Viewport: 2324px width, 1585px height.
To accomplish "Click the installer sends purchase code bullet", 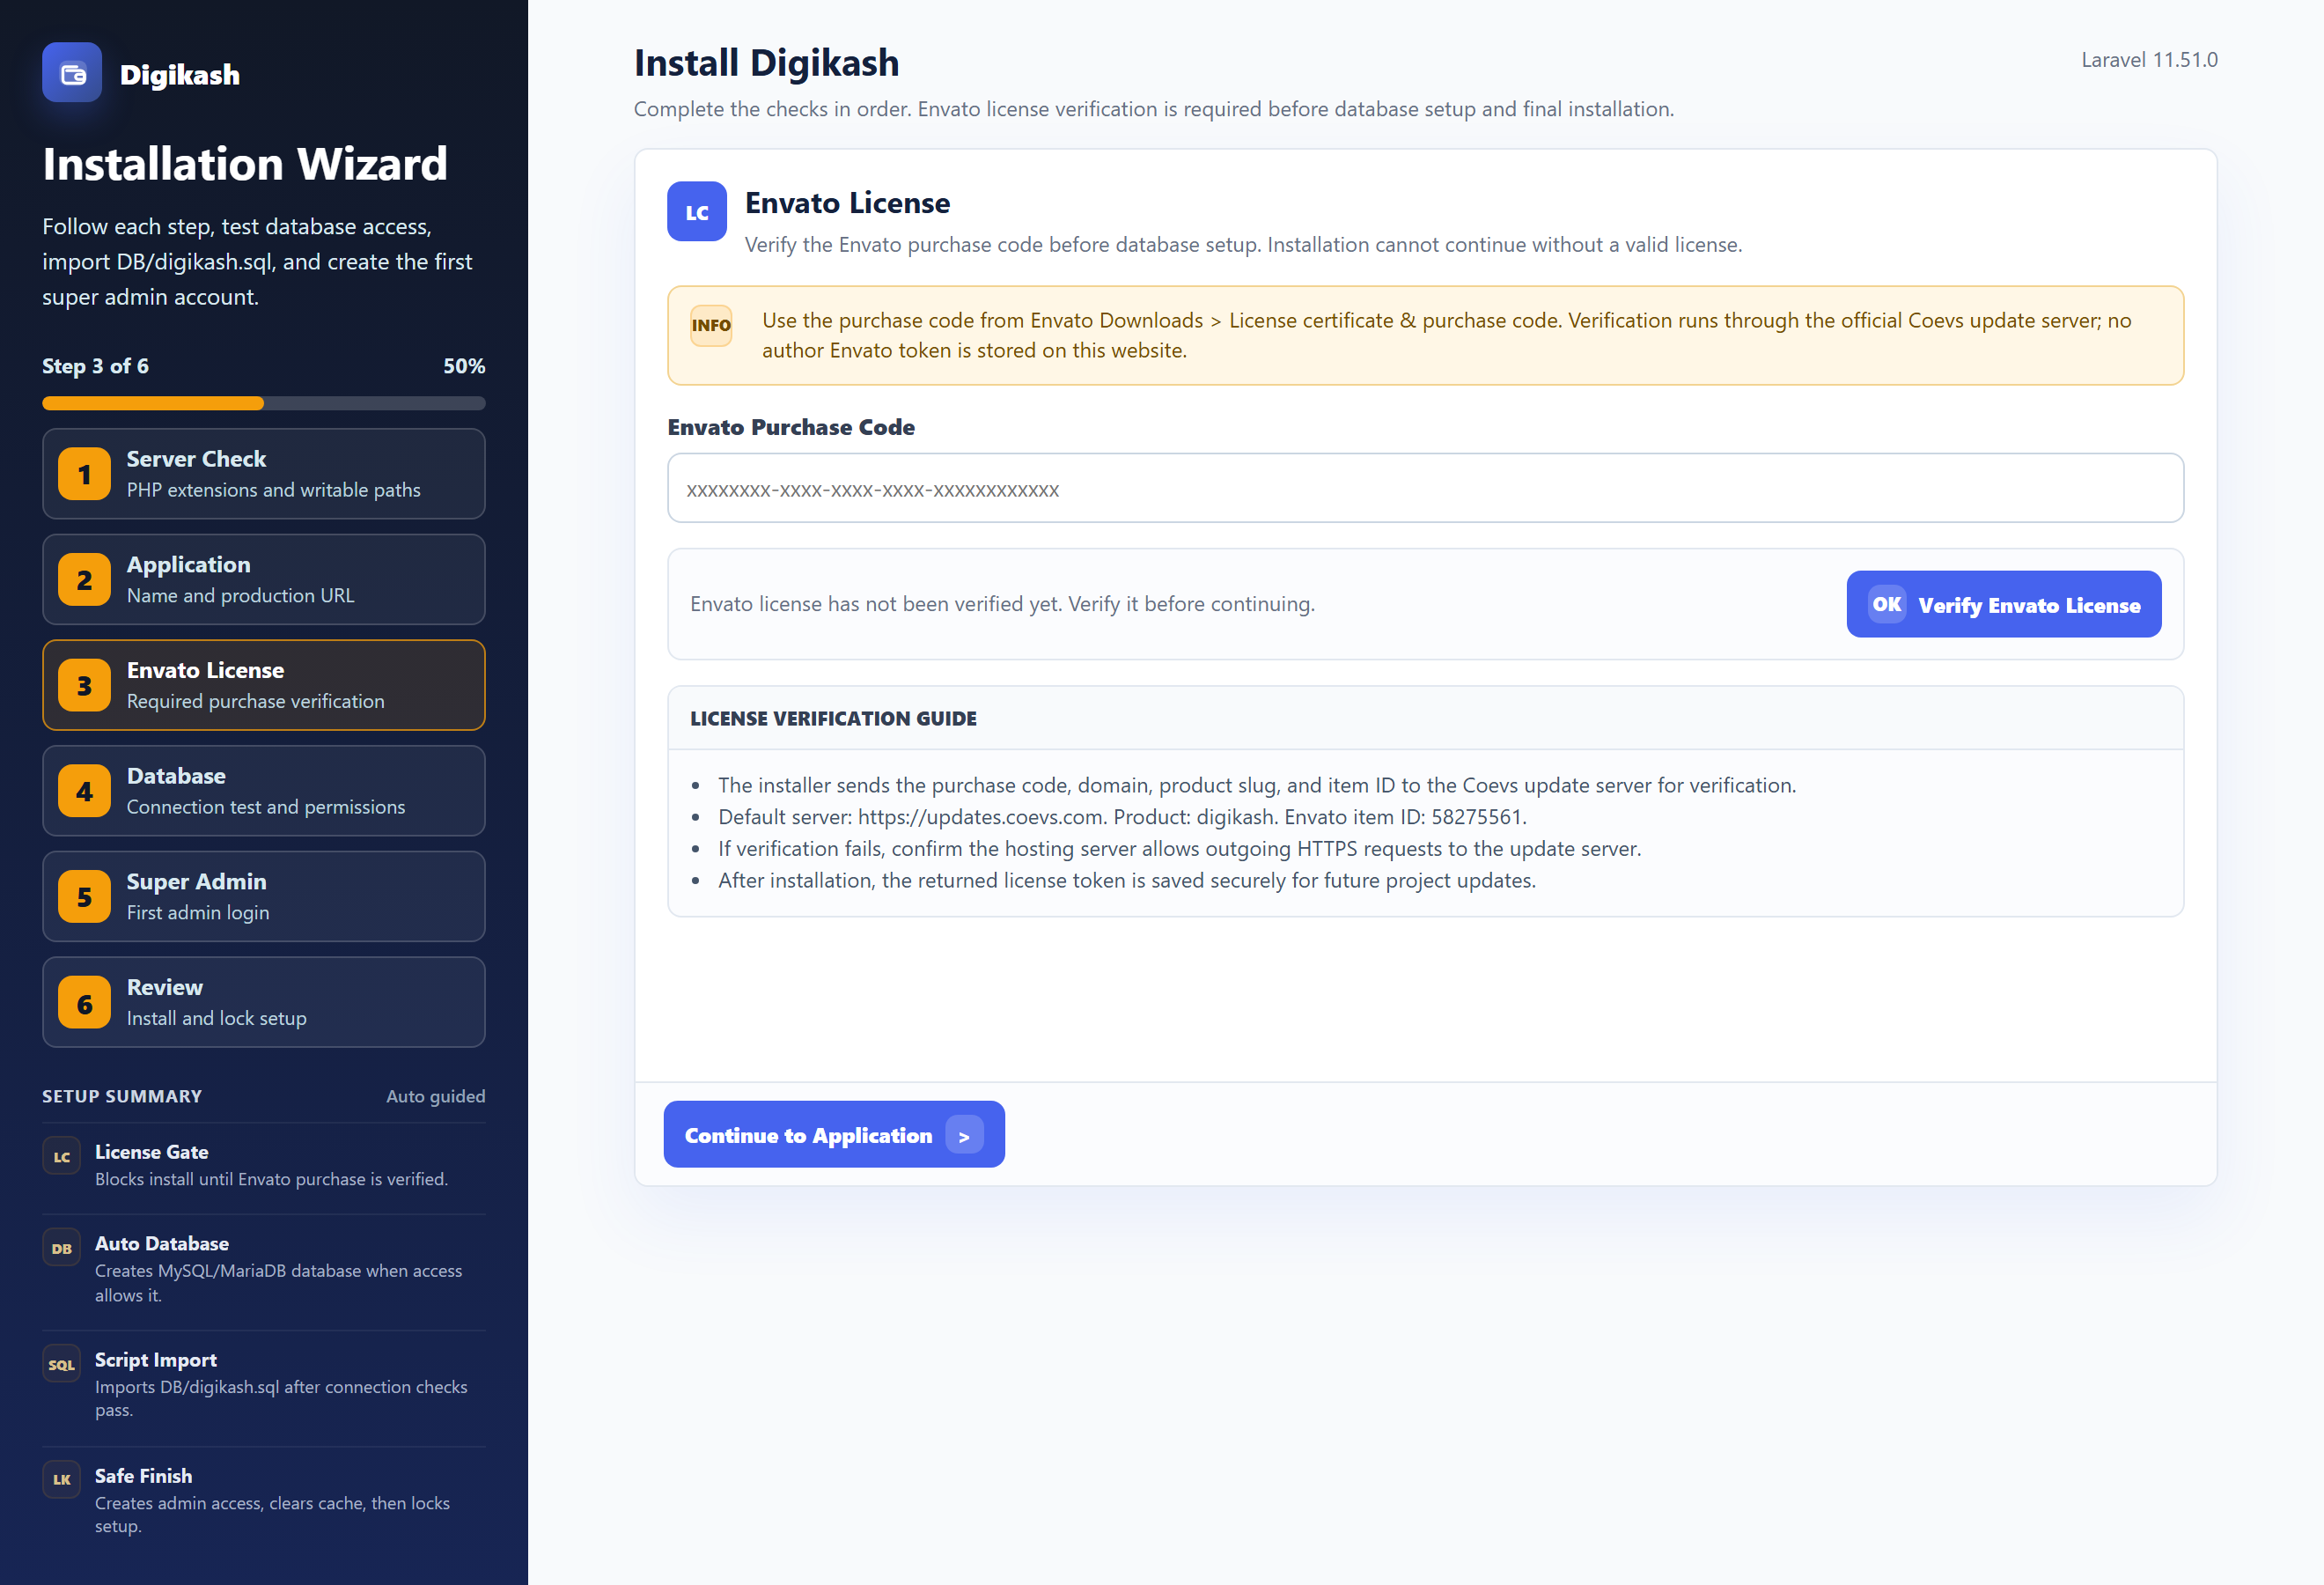I will click(1257, 786).
